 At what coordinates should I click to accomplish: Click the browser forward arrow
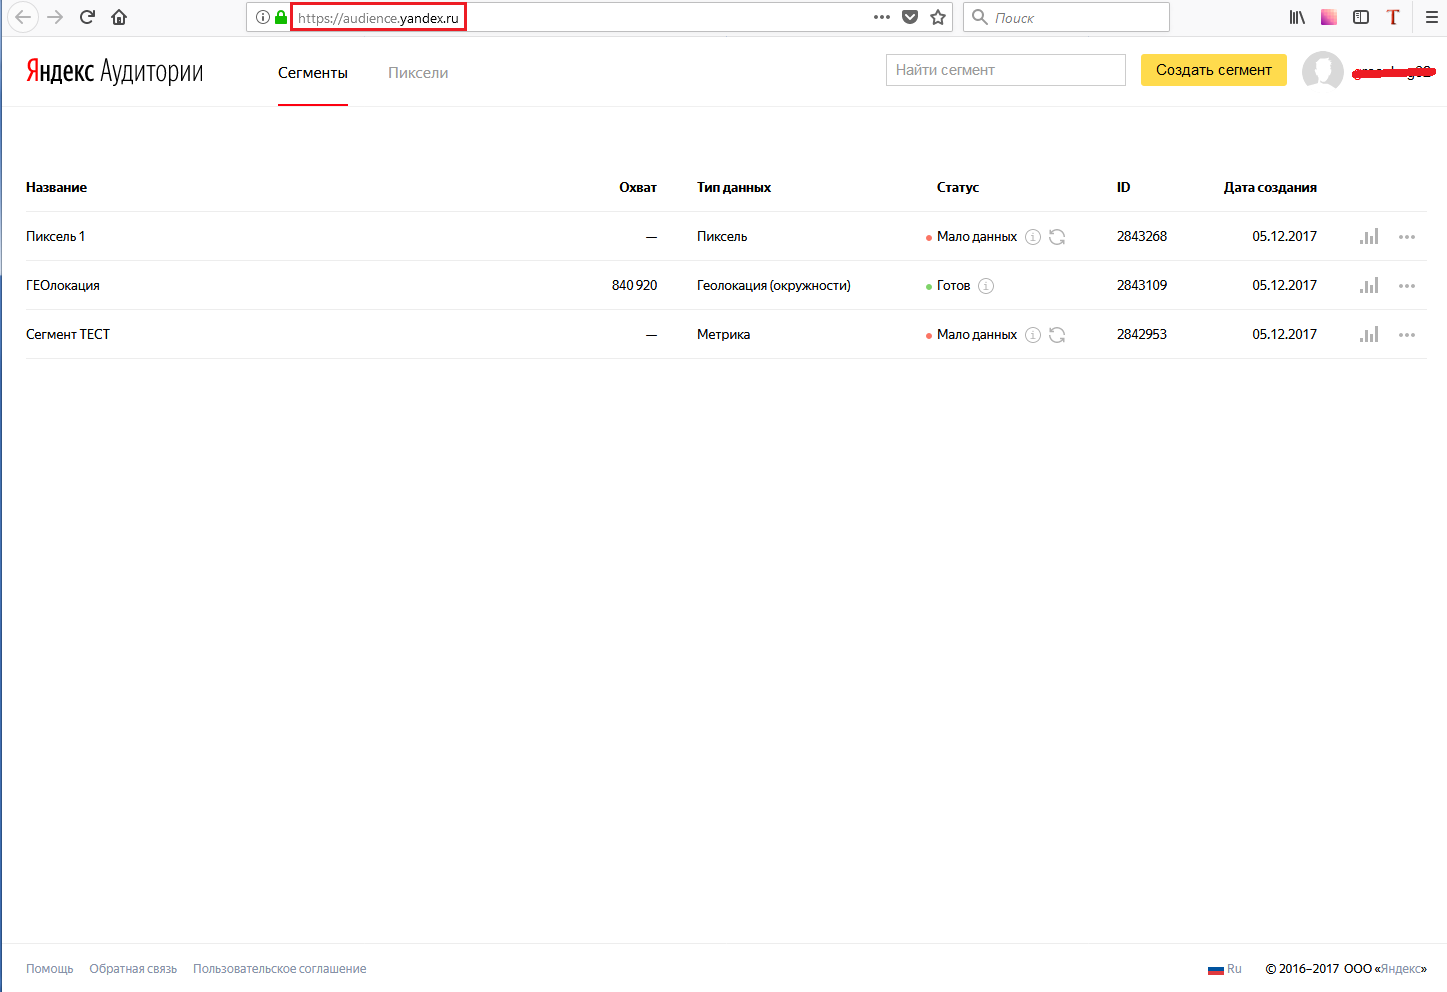(x=56, y=17)
